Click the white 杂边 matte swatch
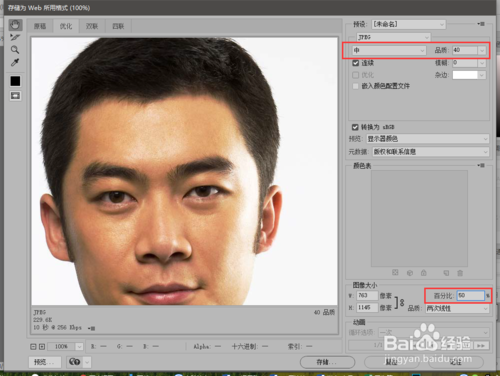Image resolution: width=500 pixels, height=376 pixels. [x=465, y=75]
